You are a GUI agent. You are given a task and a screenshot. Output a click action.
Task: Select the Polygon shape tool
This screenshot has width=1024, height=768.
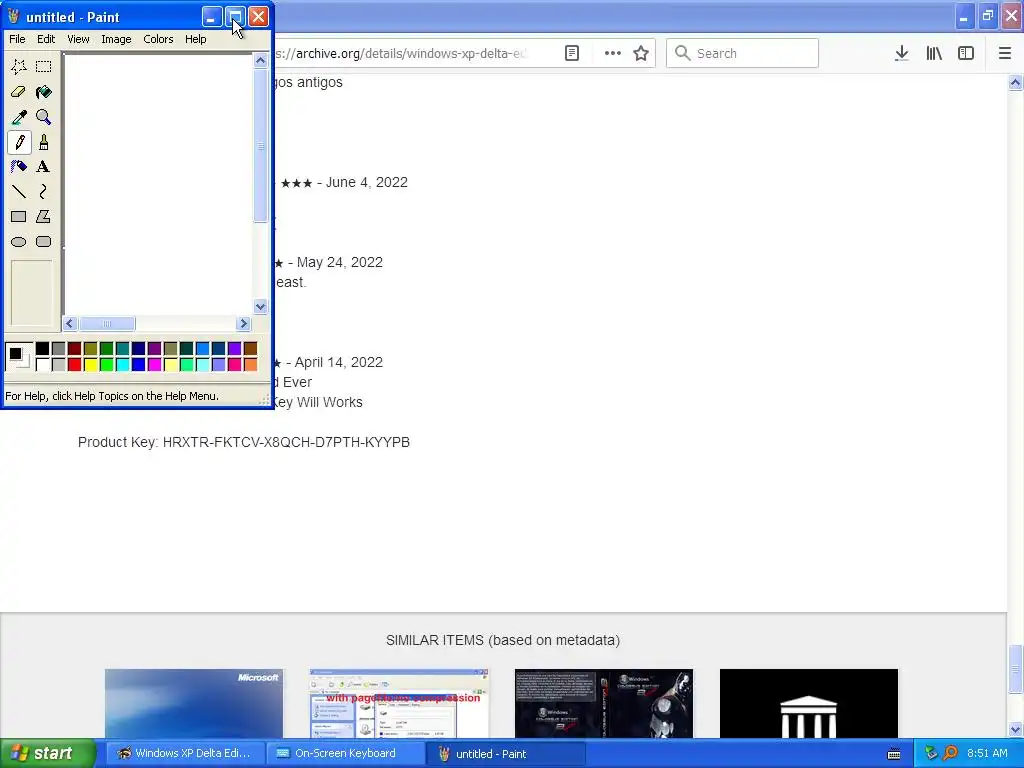44,216
